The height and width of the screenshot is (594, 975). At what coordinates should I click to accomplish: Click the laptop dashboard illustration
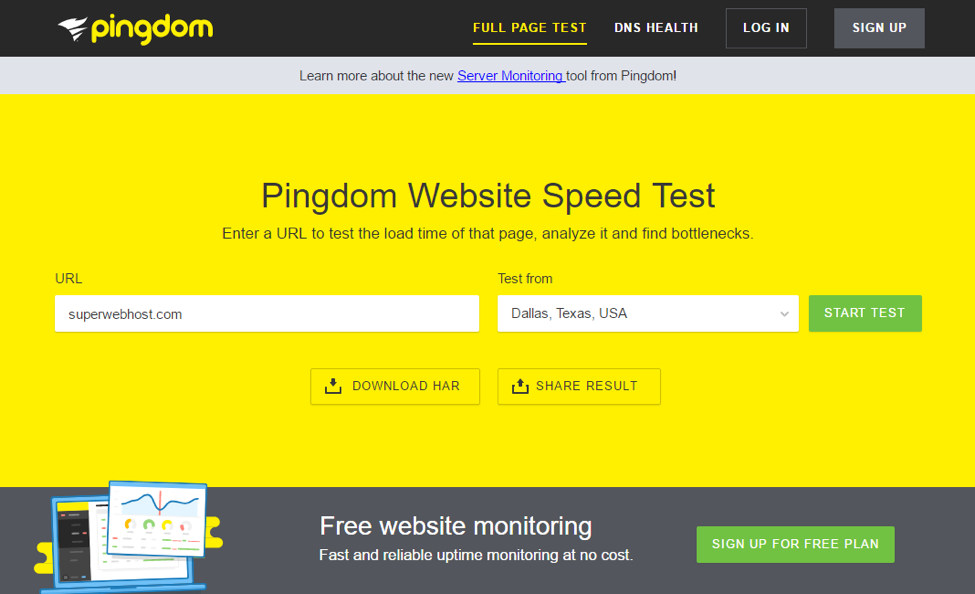click(x=127, y=537)
